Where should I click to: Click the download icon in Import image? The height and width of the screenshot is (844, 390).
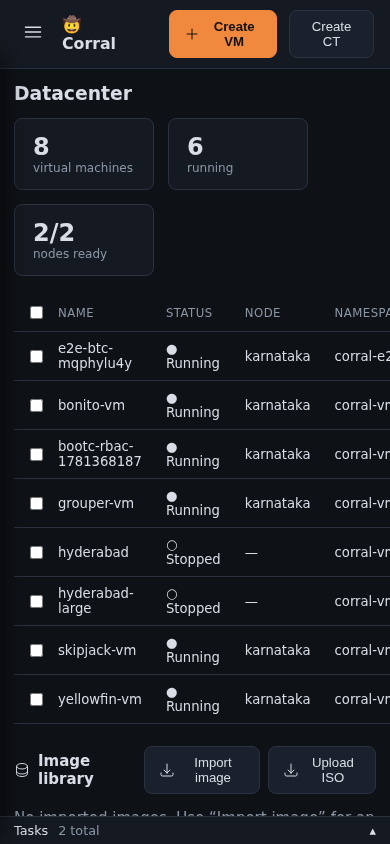tap(167, 770)
